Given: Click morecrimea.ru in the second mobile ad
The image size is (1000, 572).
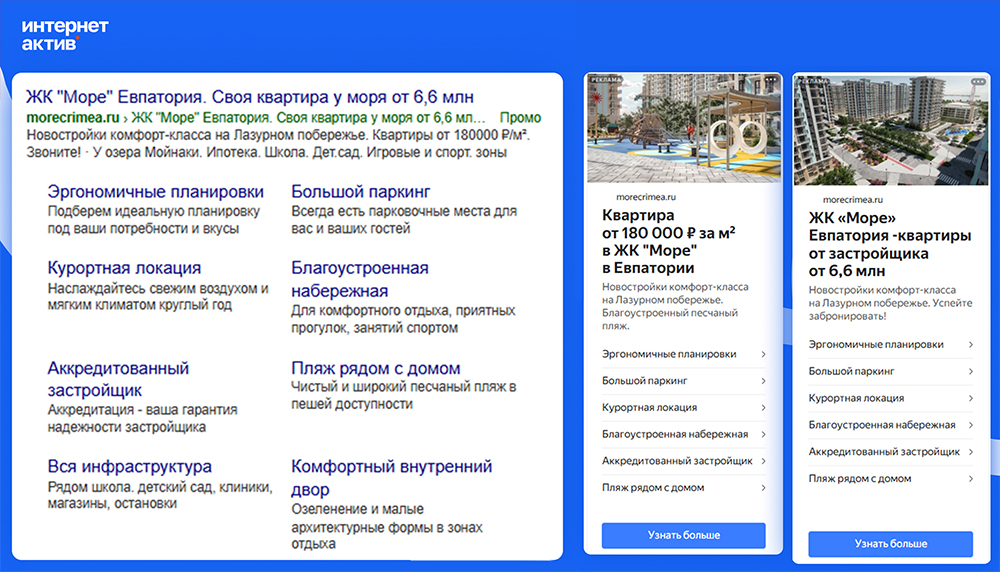Looking at the screenshot, I should [853, 200].
